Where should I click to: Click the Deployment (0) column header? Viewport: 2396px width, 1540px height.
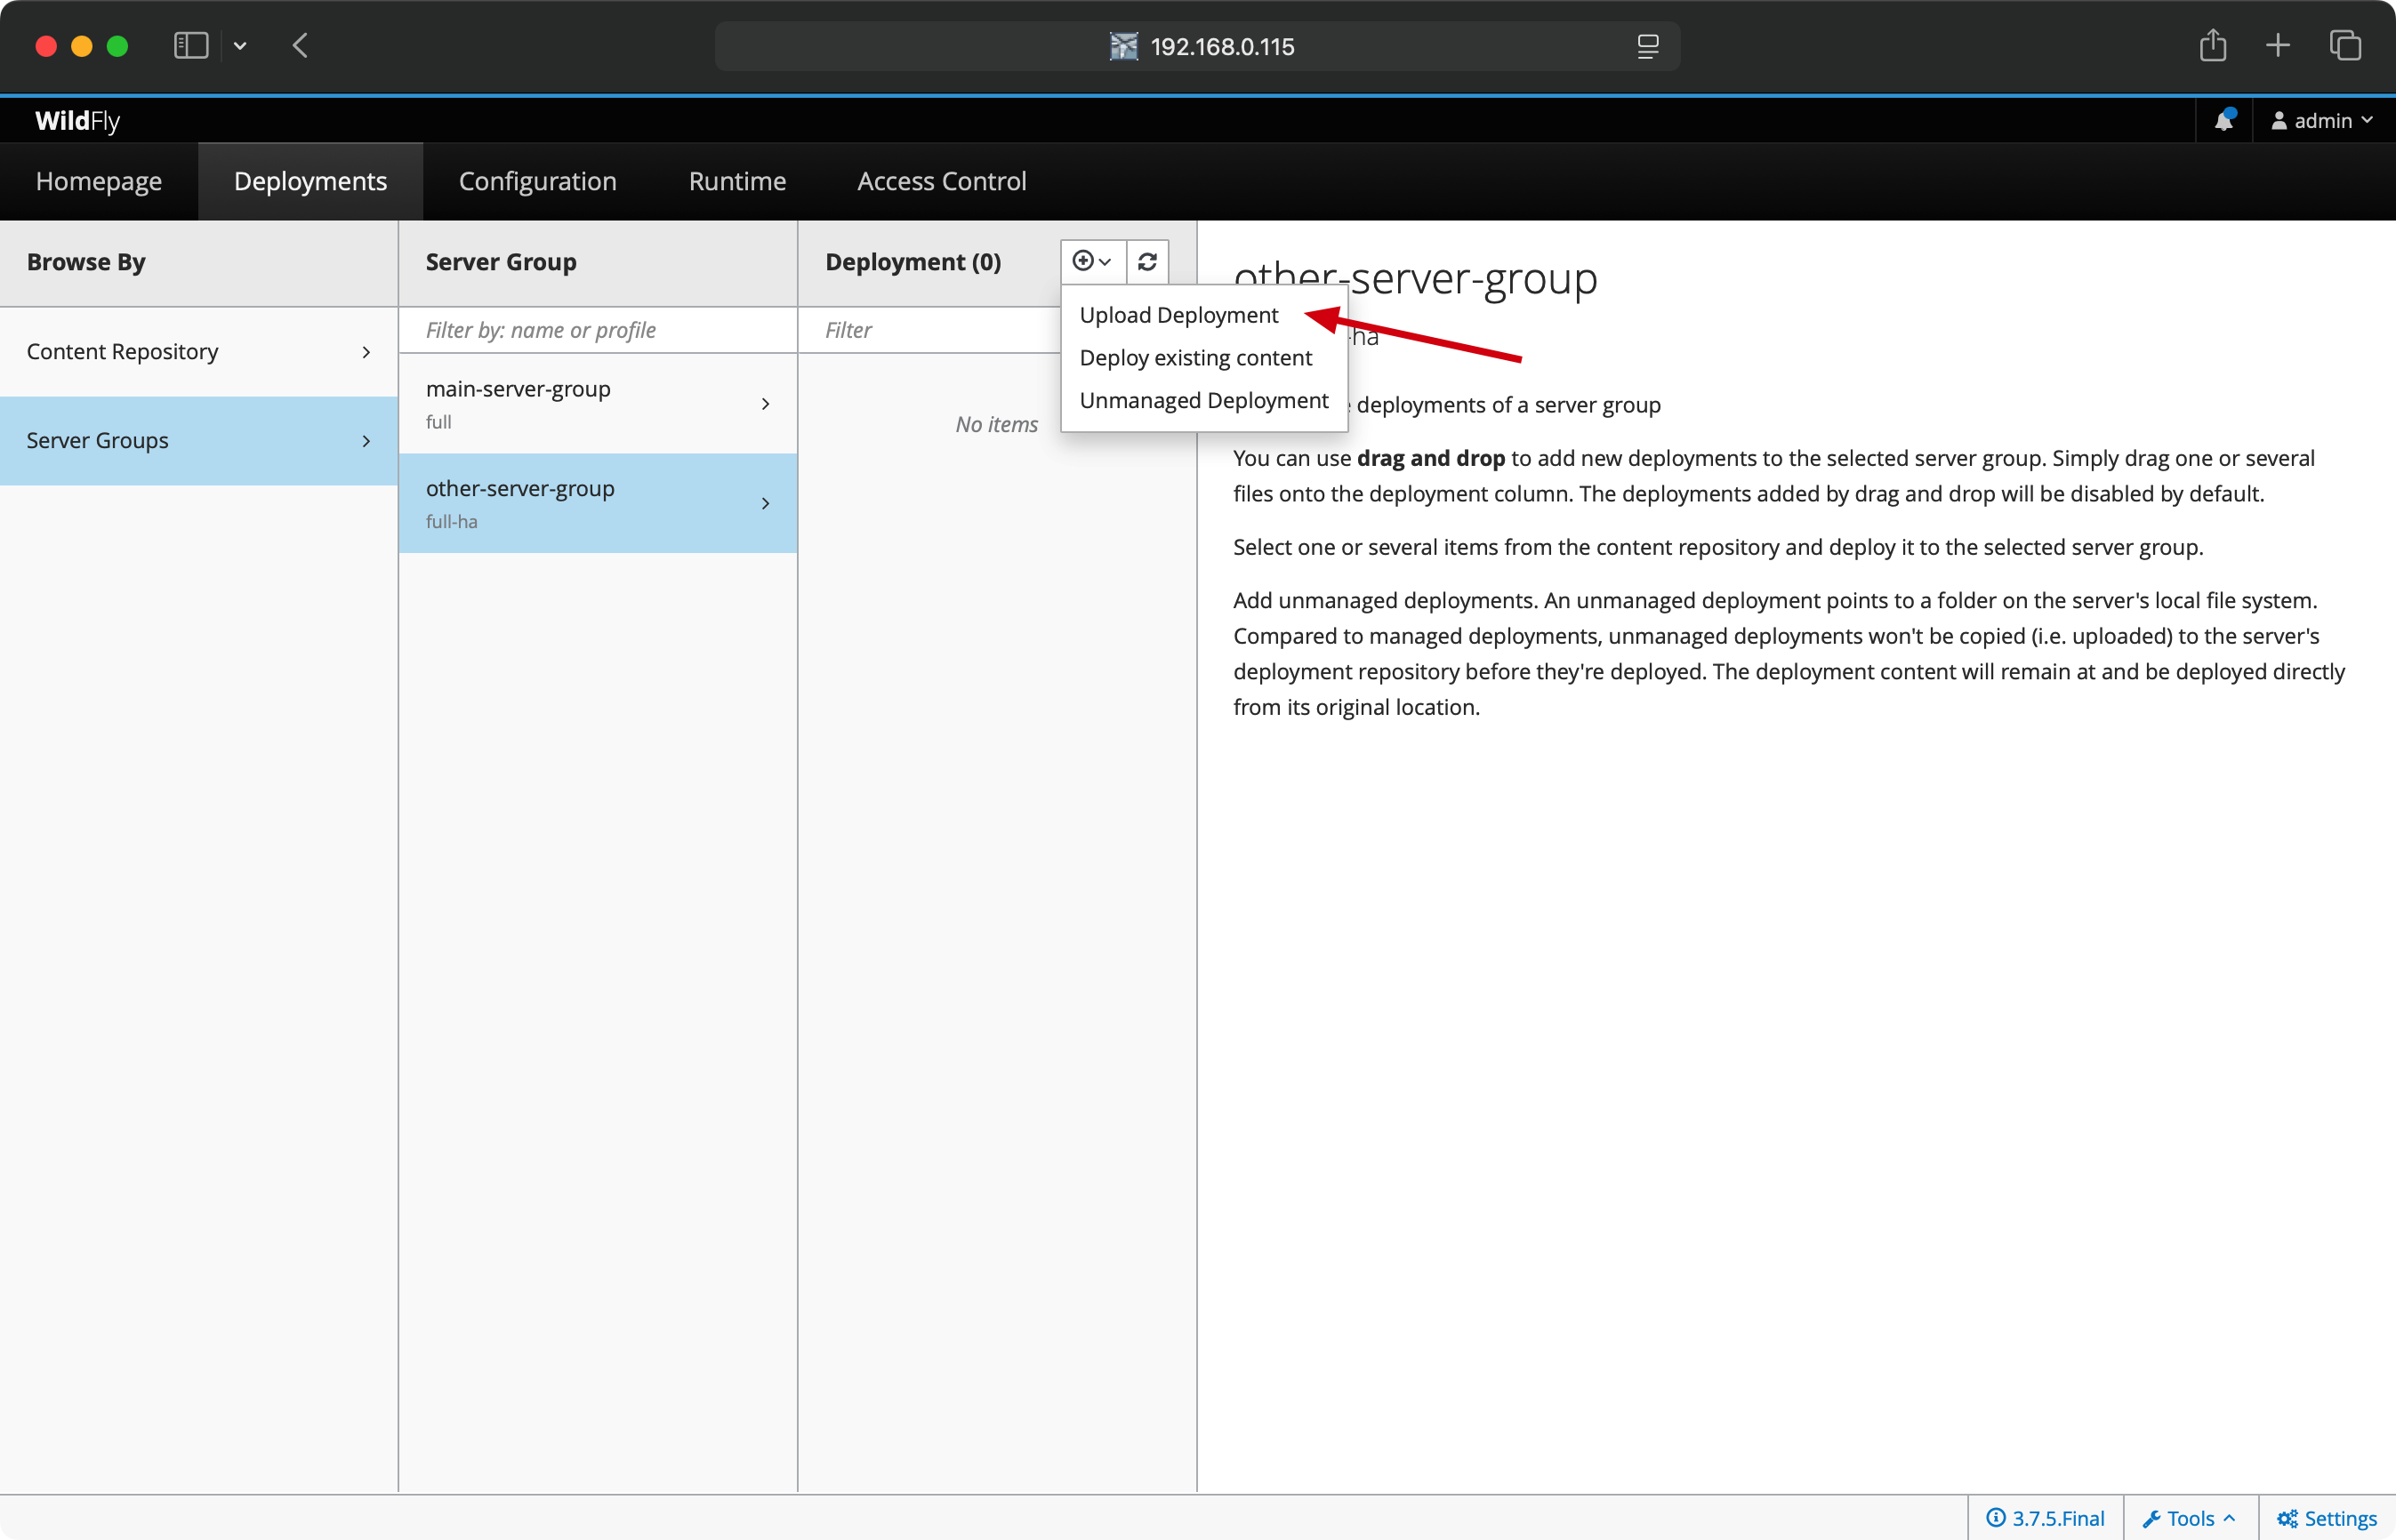click(x=913, y=262)
